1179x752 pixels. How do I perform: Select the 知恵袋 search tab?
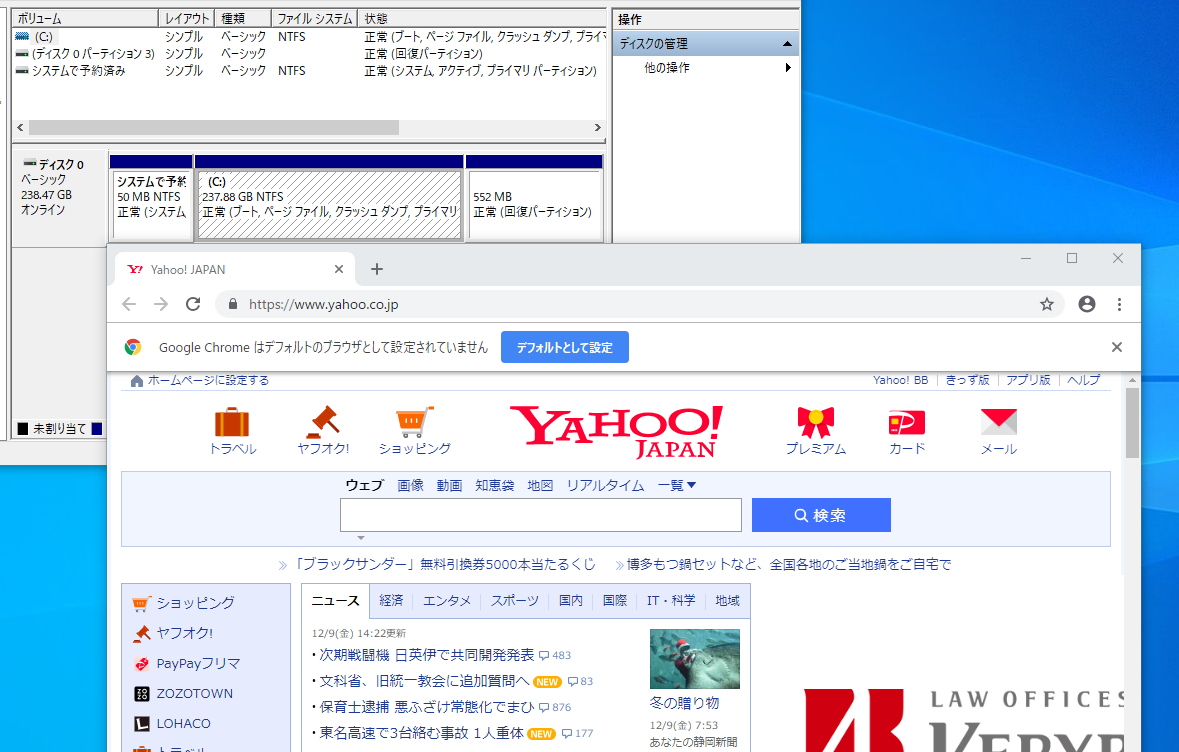pyautogui.click(x=495, y=485)
